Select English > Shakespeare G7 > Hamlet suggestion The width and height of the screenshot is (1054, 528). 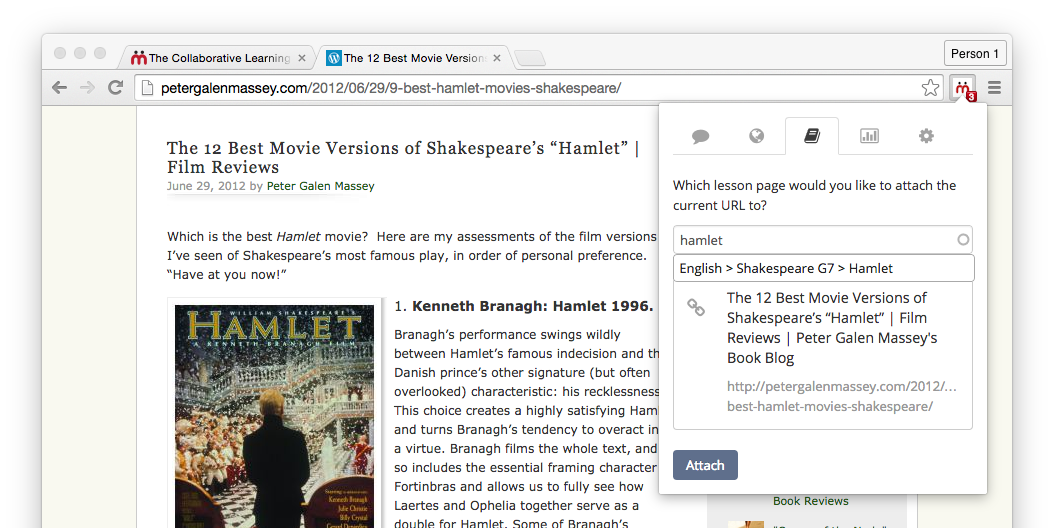823,268
